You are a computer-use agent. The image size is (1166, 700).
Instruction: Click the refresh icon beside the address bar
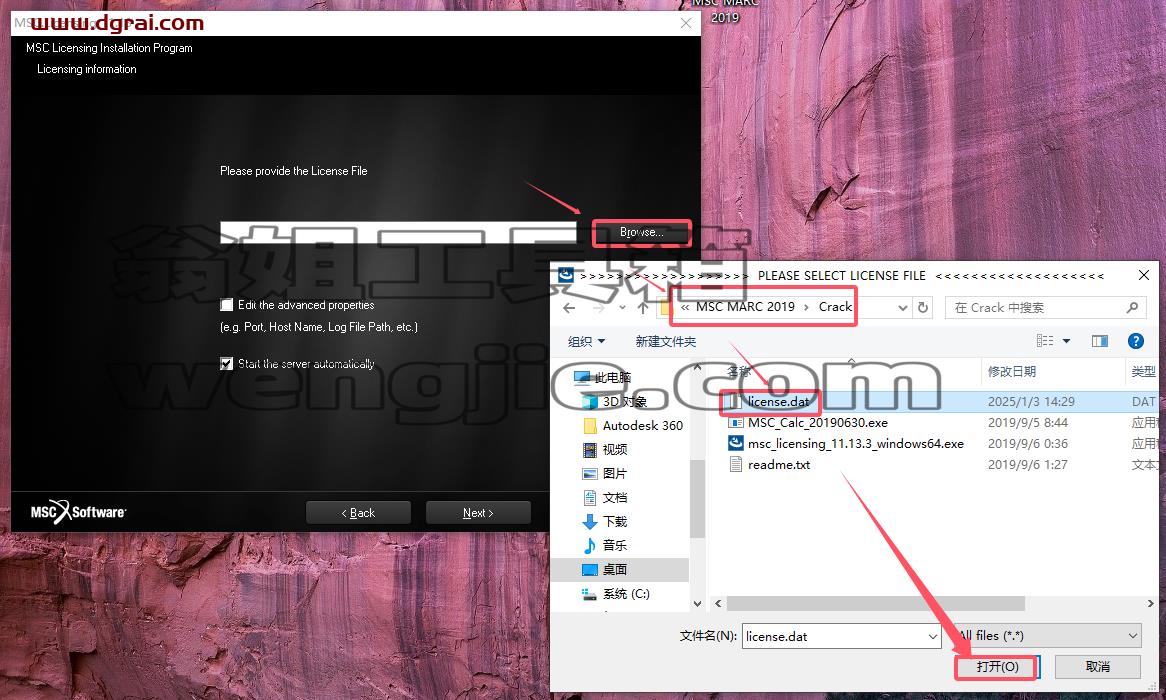(x=923, y=307)
